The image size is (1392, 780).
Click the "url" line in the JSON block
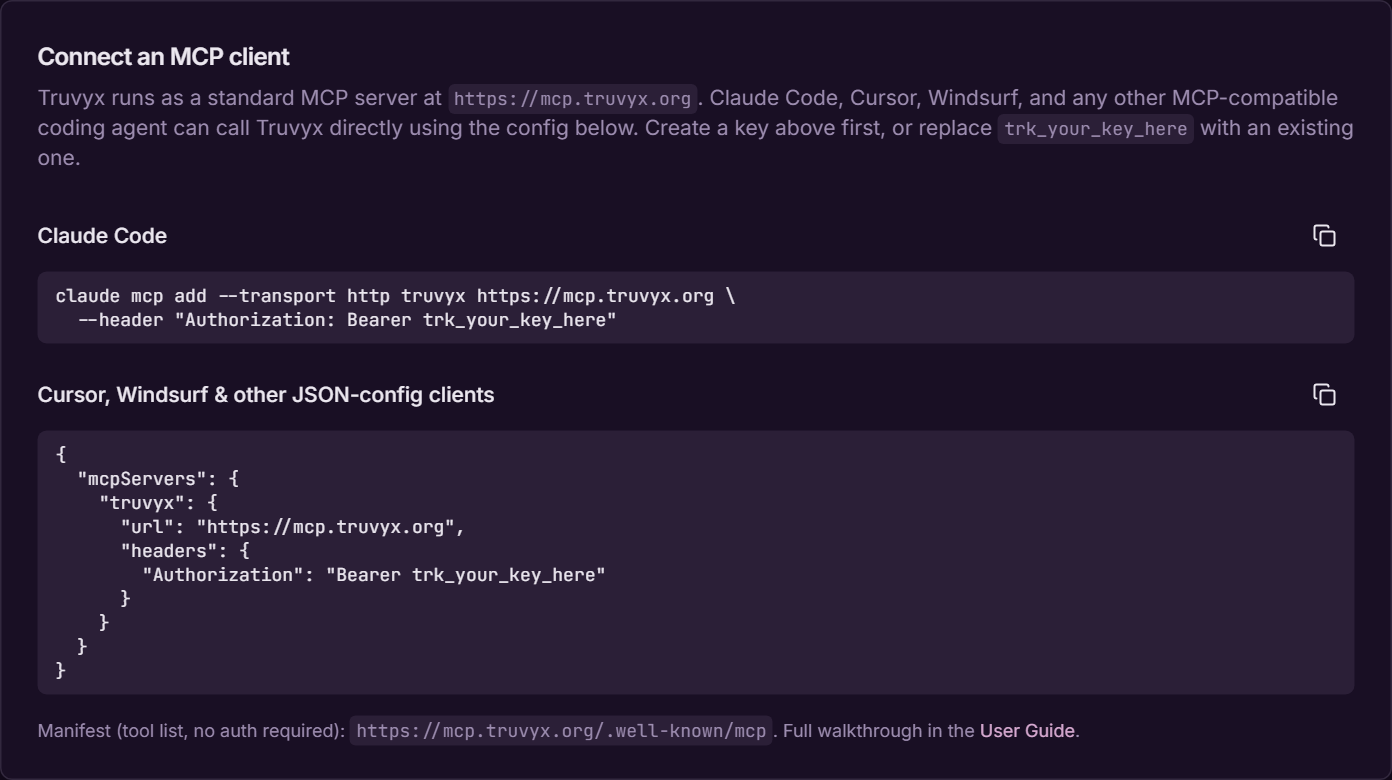(x=293, y=527)
